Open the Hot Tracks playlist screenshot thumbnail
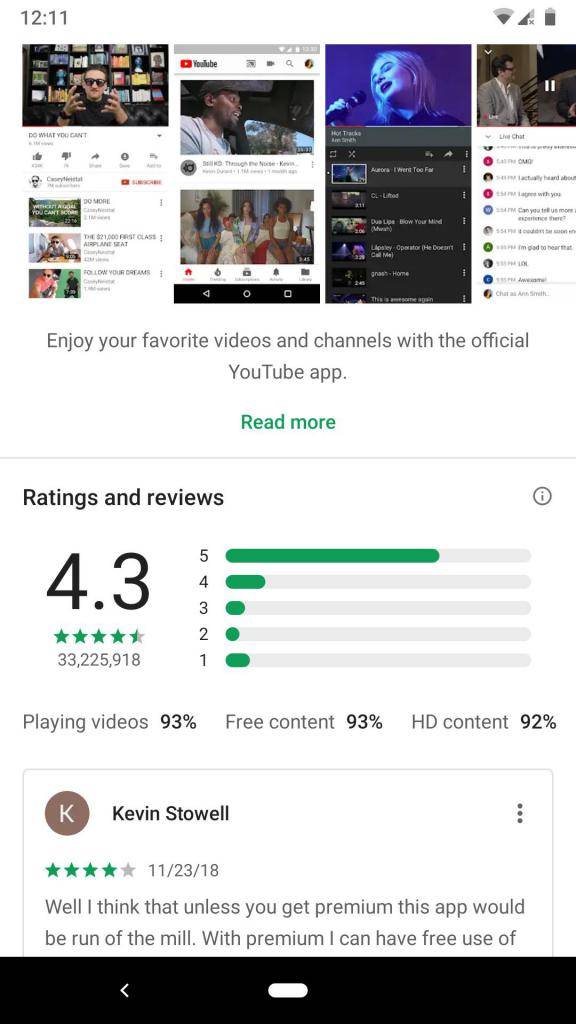The image size is (576, 1024). [398, 174]
